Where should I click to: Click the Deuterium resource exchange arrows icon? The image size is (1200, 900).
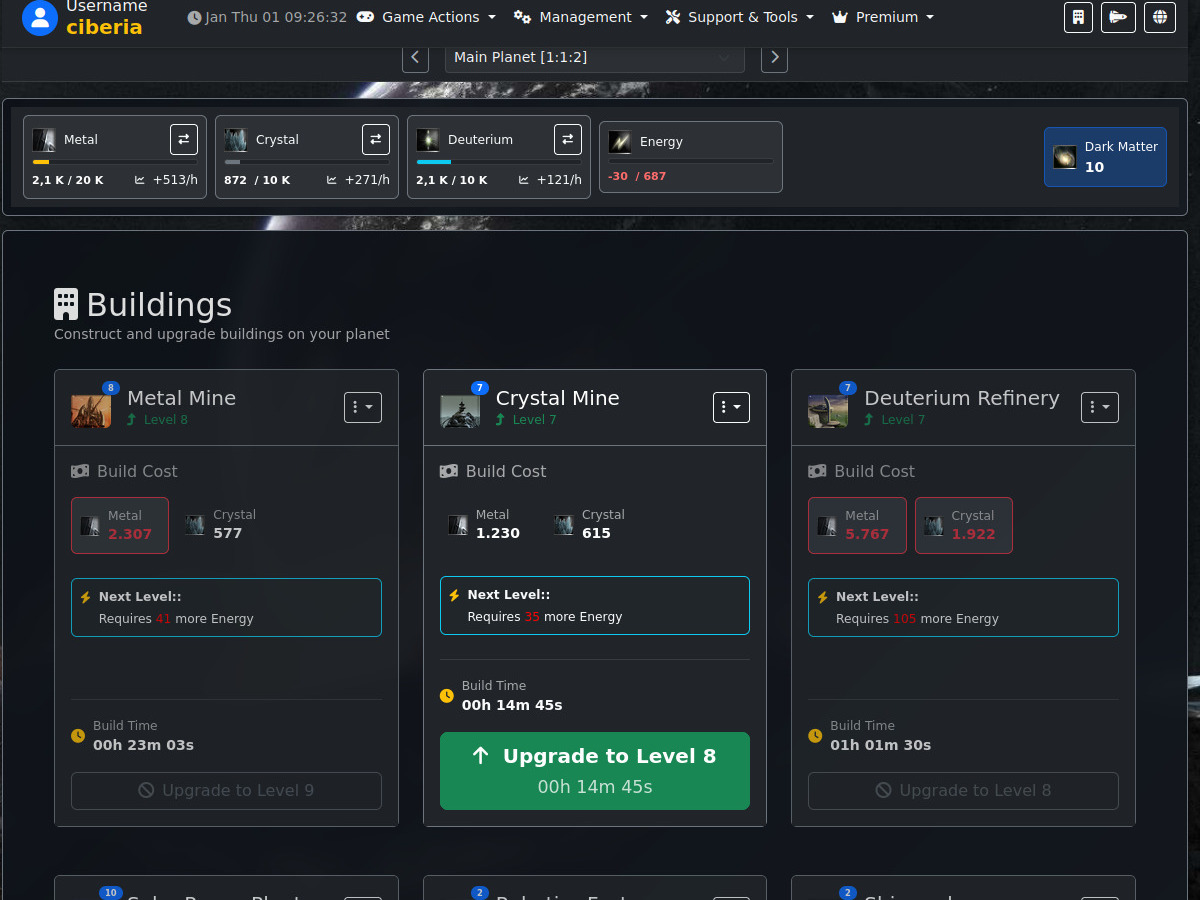pyautogui.click(x=568, y=140)
